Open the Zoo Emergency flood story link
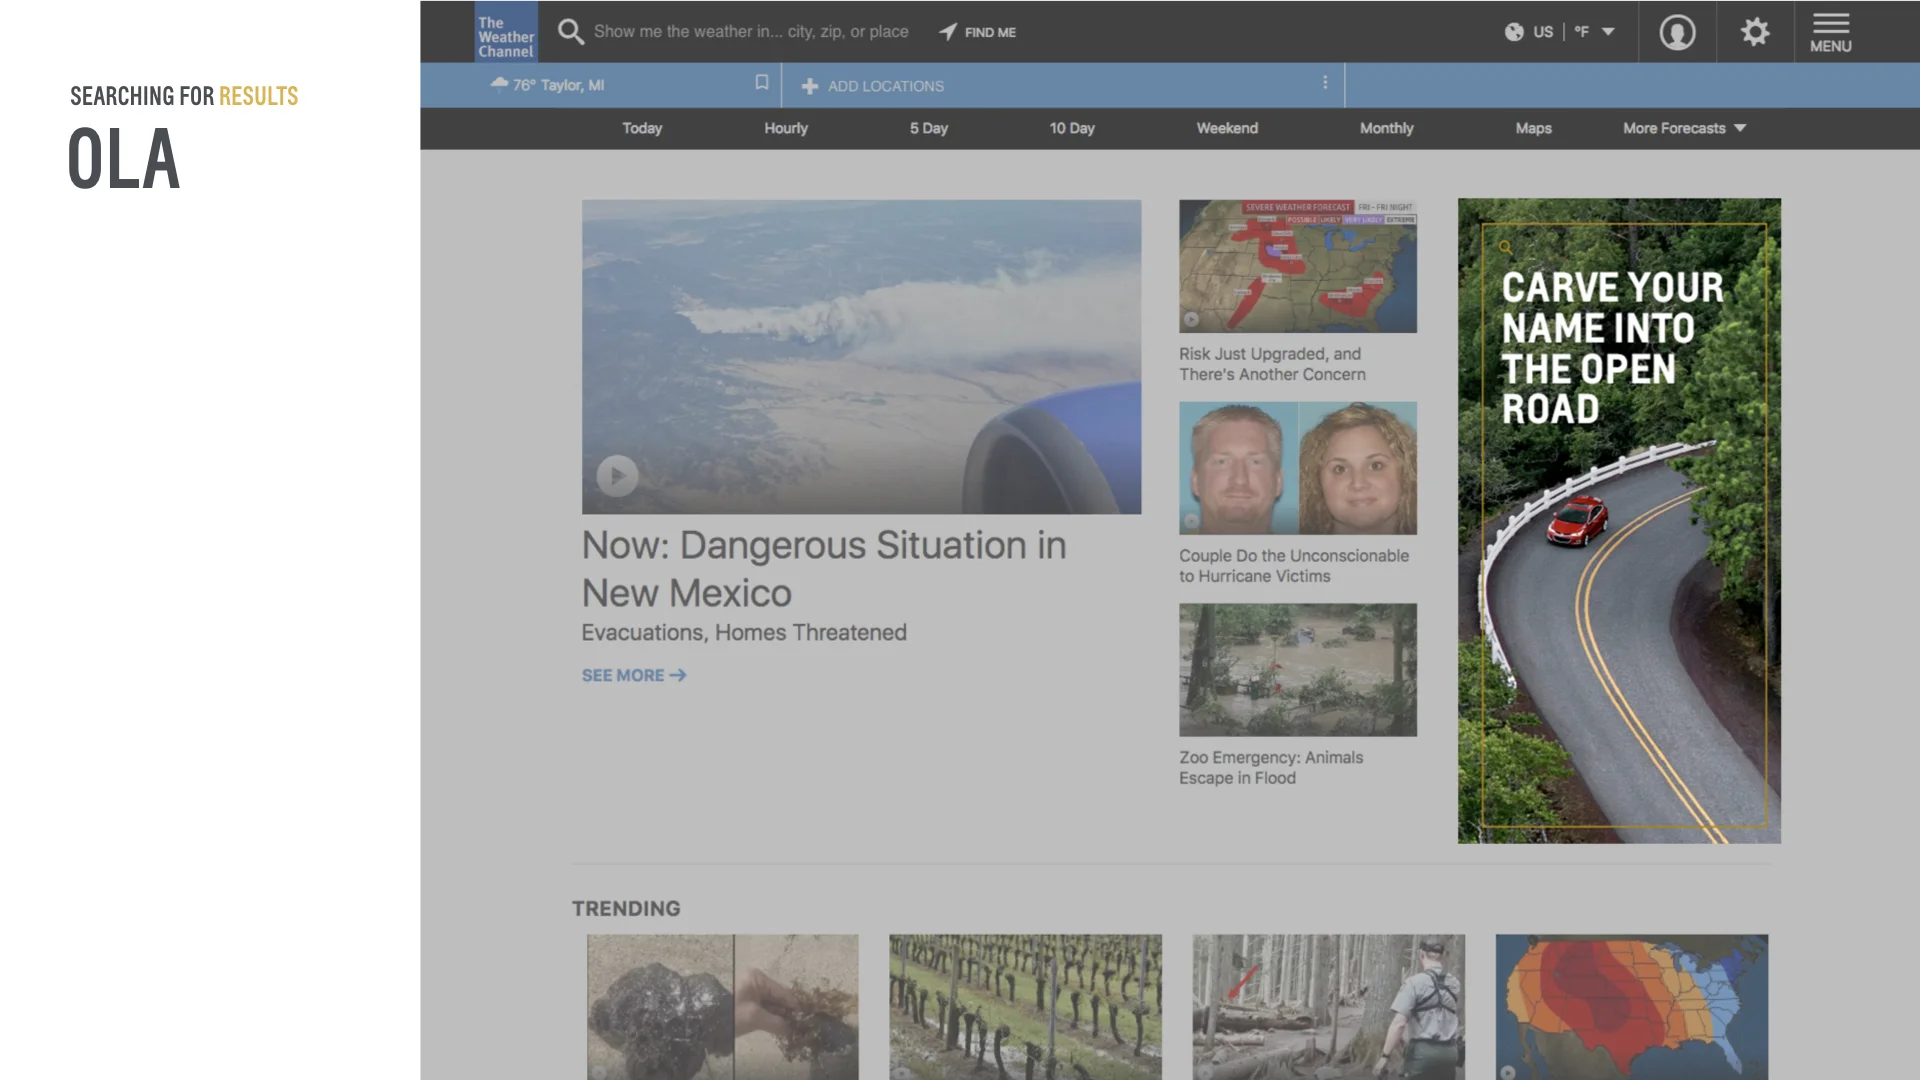This screenshot has height=1080, width=1920. coord(1270,768)
